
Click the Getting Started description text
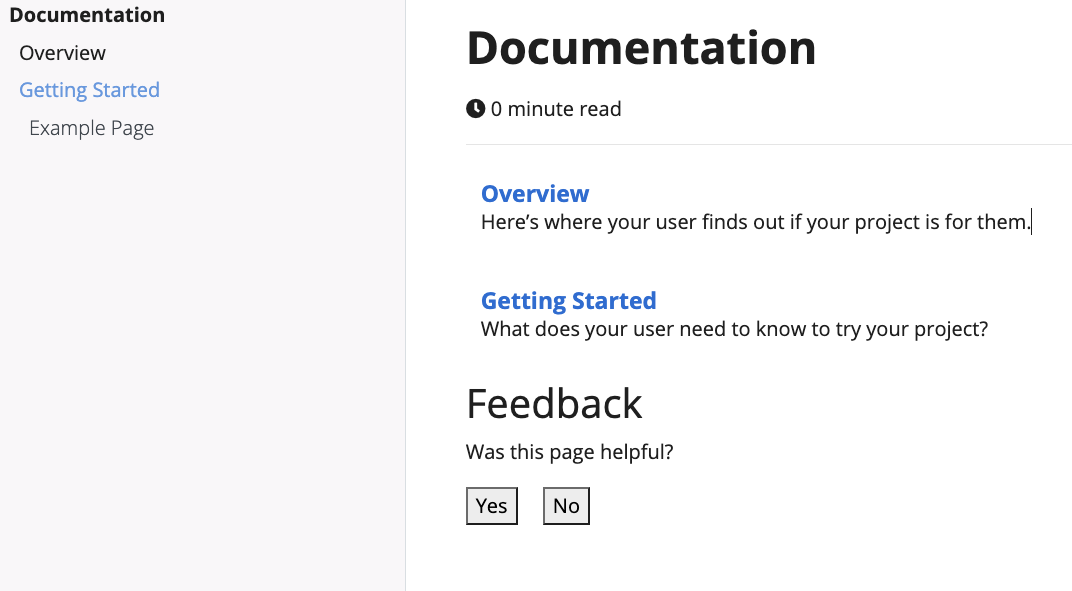coord(734,328)
